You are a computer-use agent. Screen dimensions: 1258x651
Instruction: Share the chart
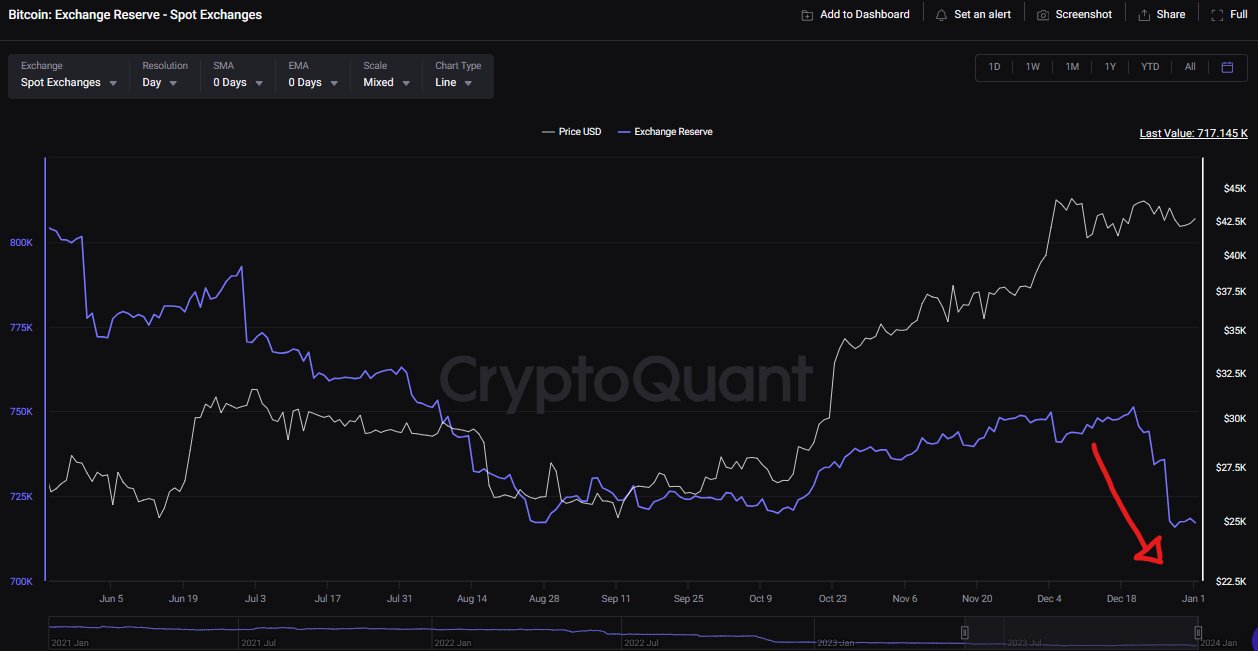click(x=1161, y=15)
